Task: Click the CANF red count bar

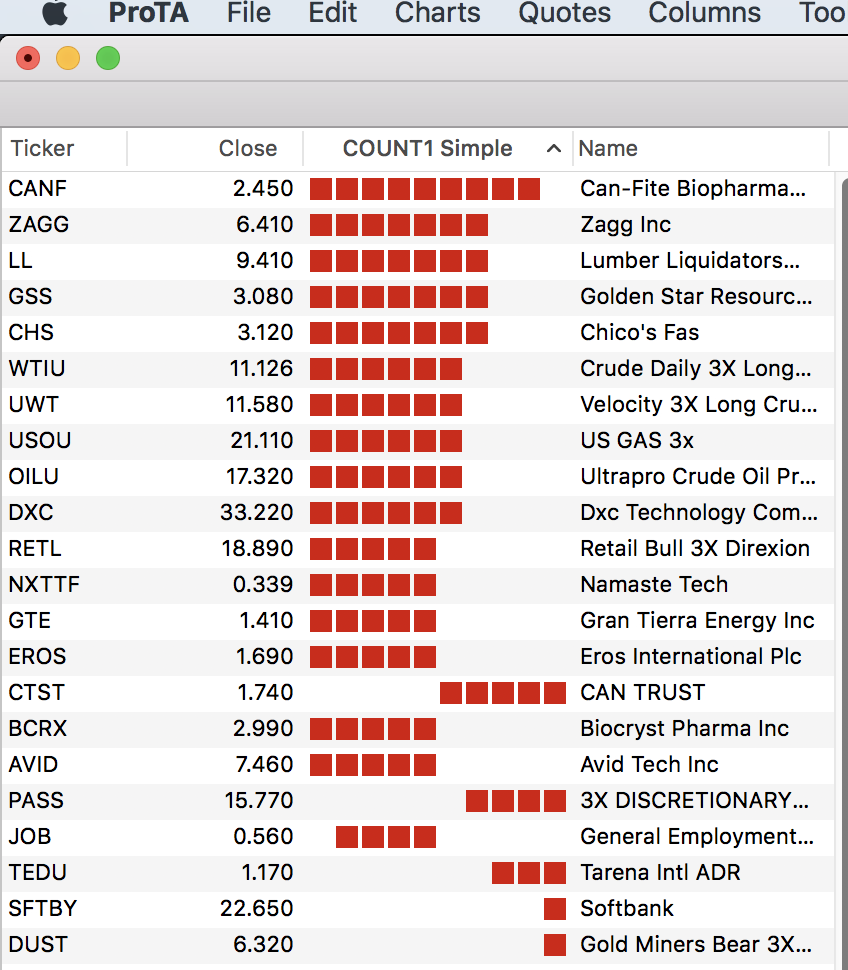Action: click(425, 189)
